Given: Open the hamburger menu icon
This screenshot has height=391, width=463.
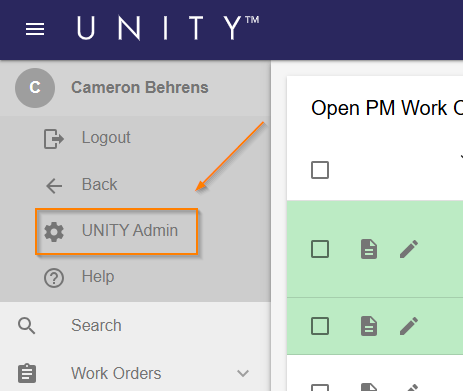Looking at the screenshot, I should tap(35, 29).
